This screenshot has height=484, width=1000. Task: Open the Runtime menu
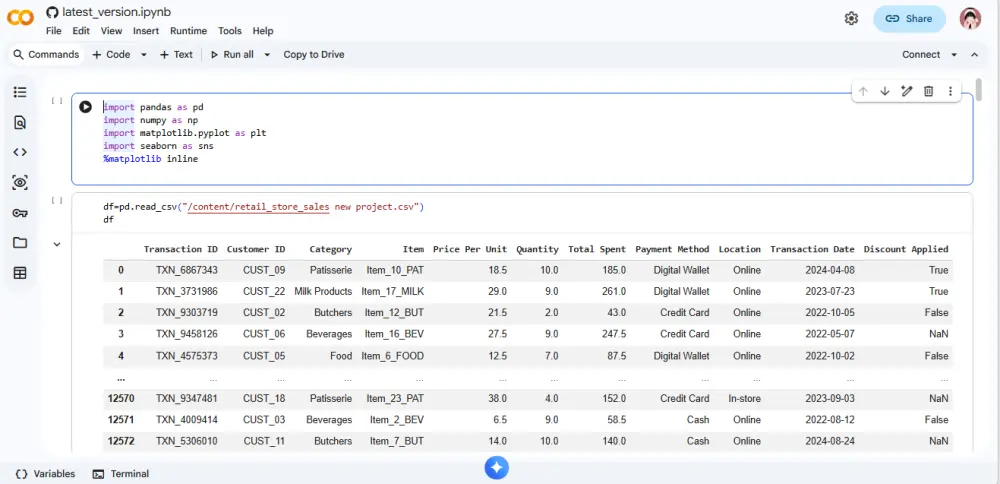(188, 31)
